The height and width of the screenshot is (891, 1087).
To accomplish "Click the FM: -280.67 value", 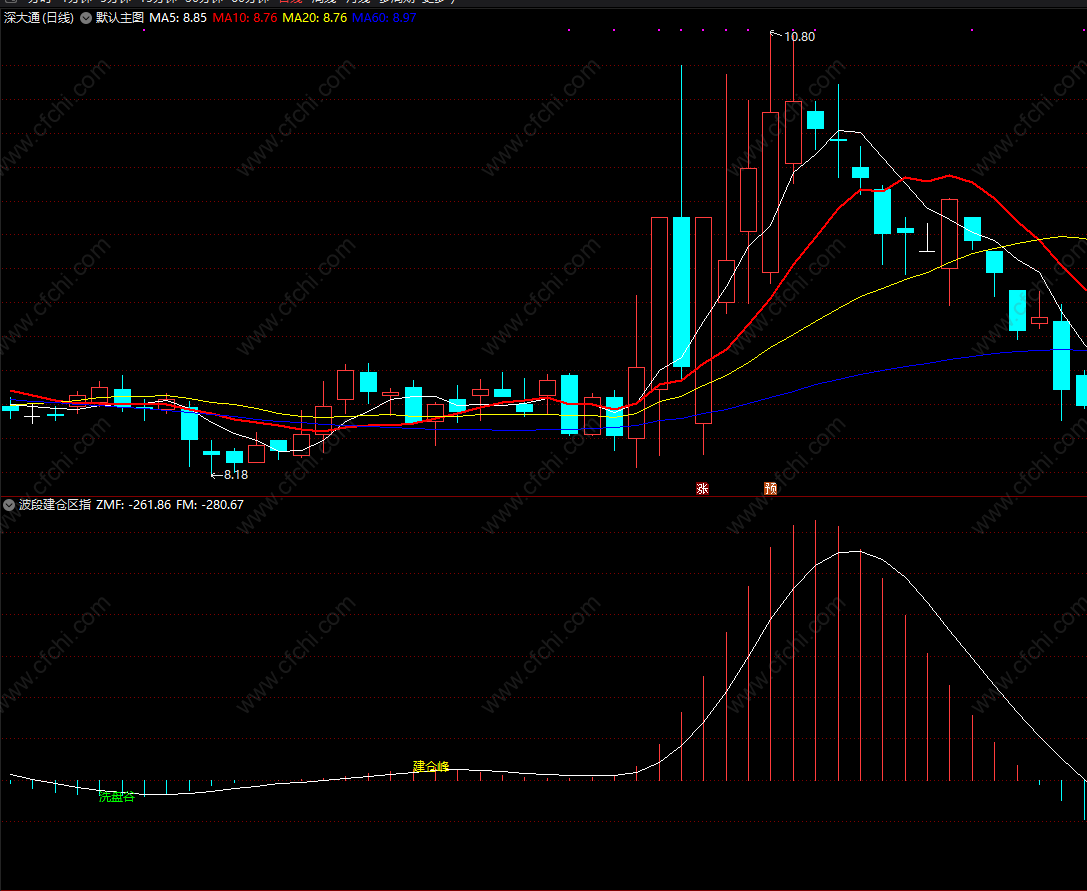I will point(210,505).
